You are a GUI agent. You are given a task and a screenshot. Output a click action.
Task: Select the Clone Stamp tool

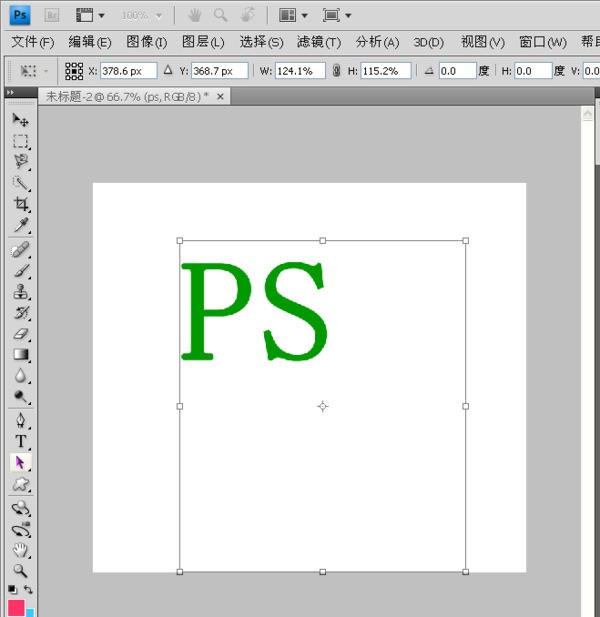20,292
